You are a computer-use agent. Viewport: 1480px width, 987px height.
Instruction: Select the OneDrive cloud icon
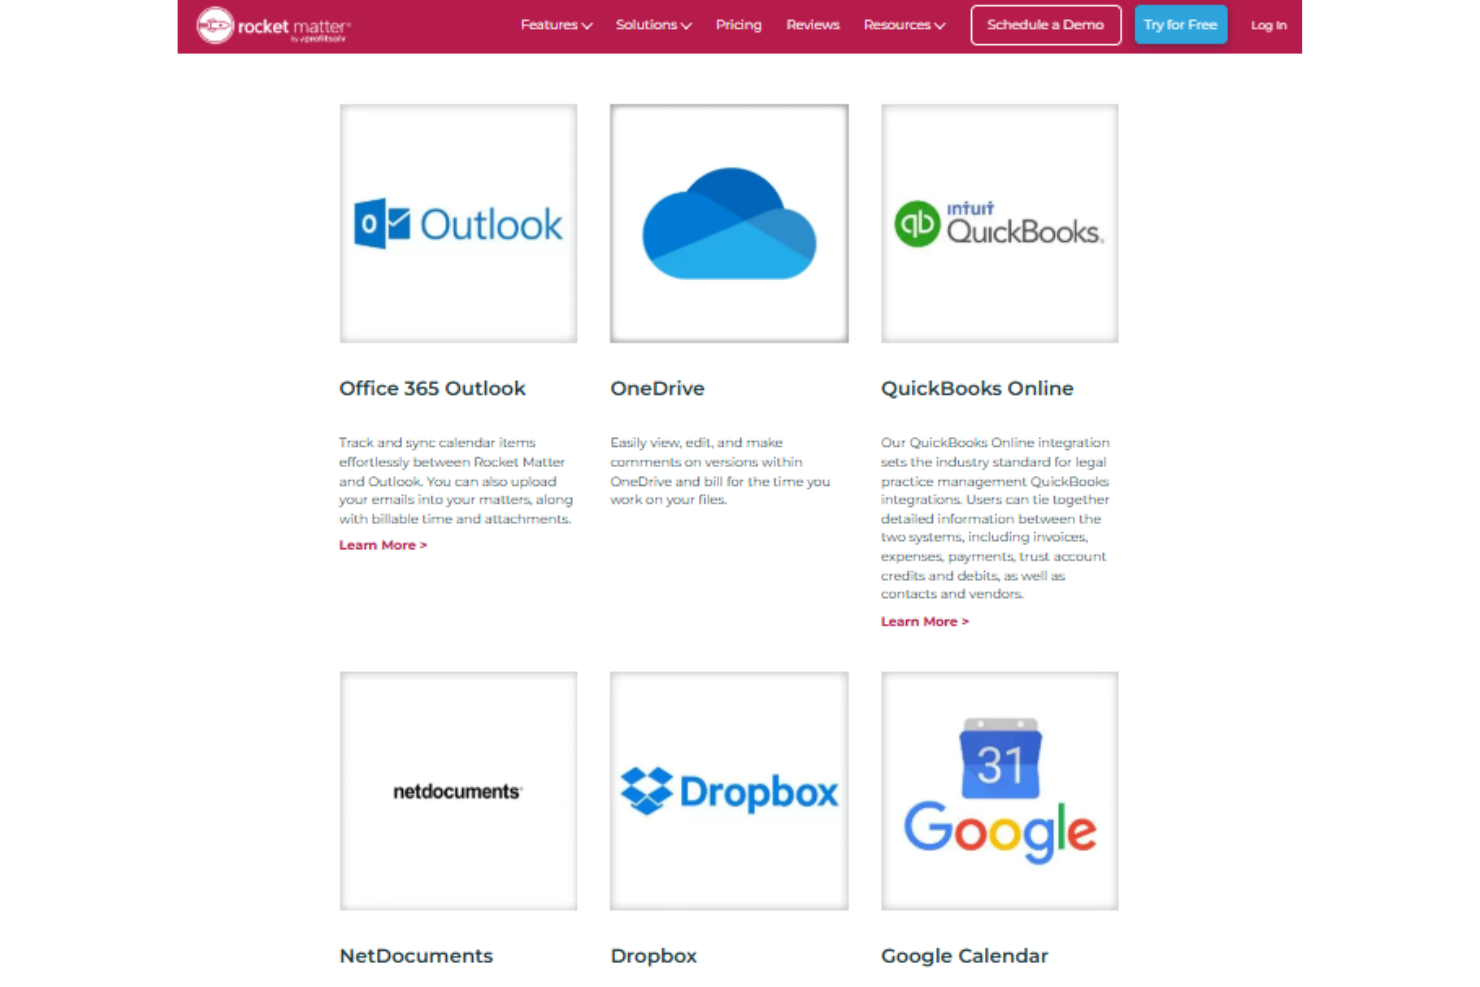[x=728, y=223]
